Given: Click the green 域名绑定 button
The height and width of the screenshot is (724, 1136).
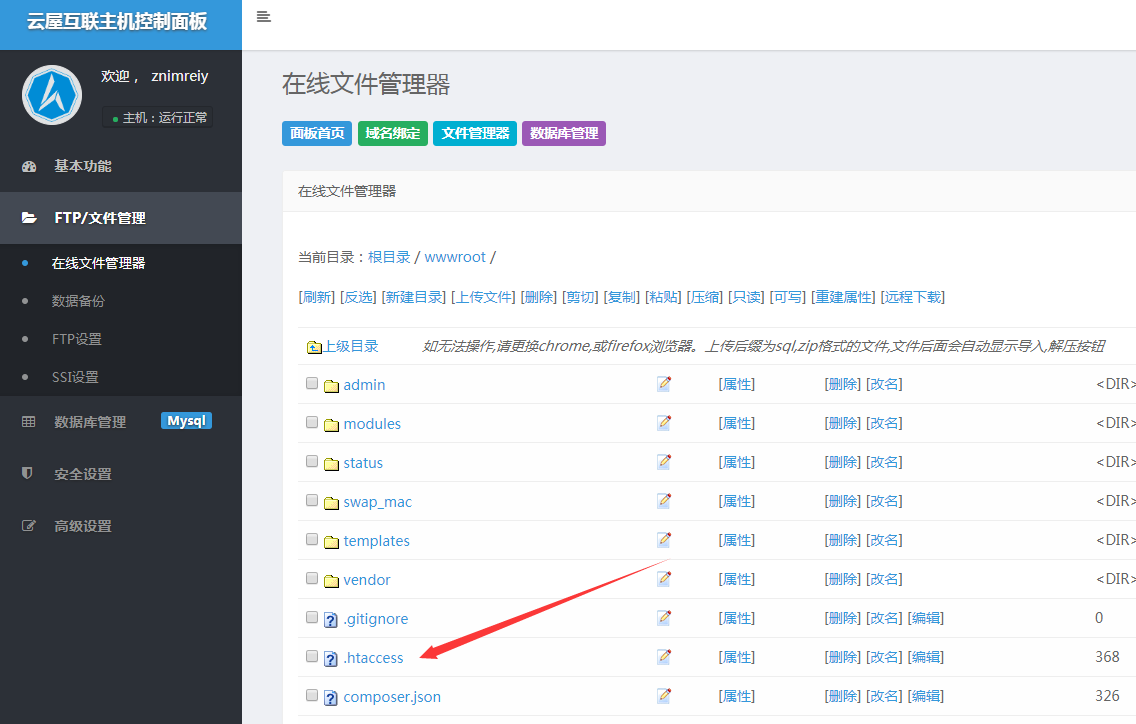Looking at the screenshot, I should (392, 133).
